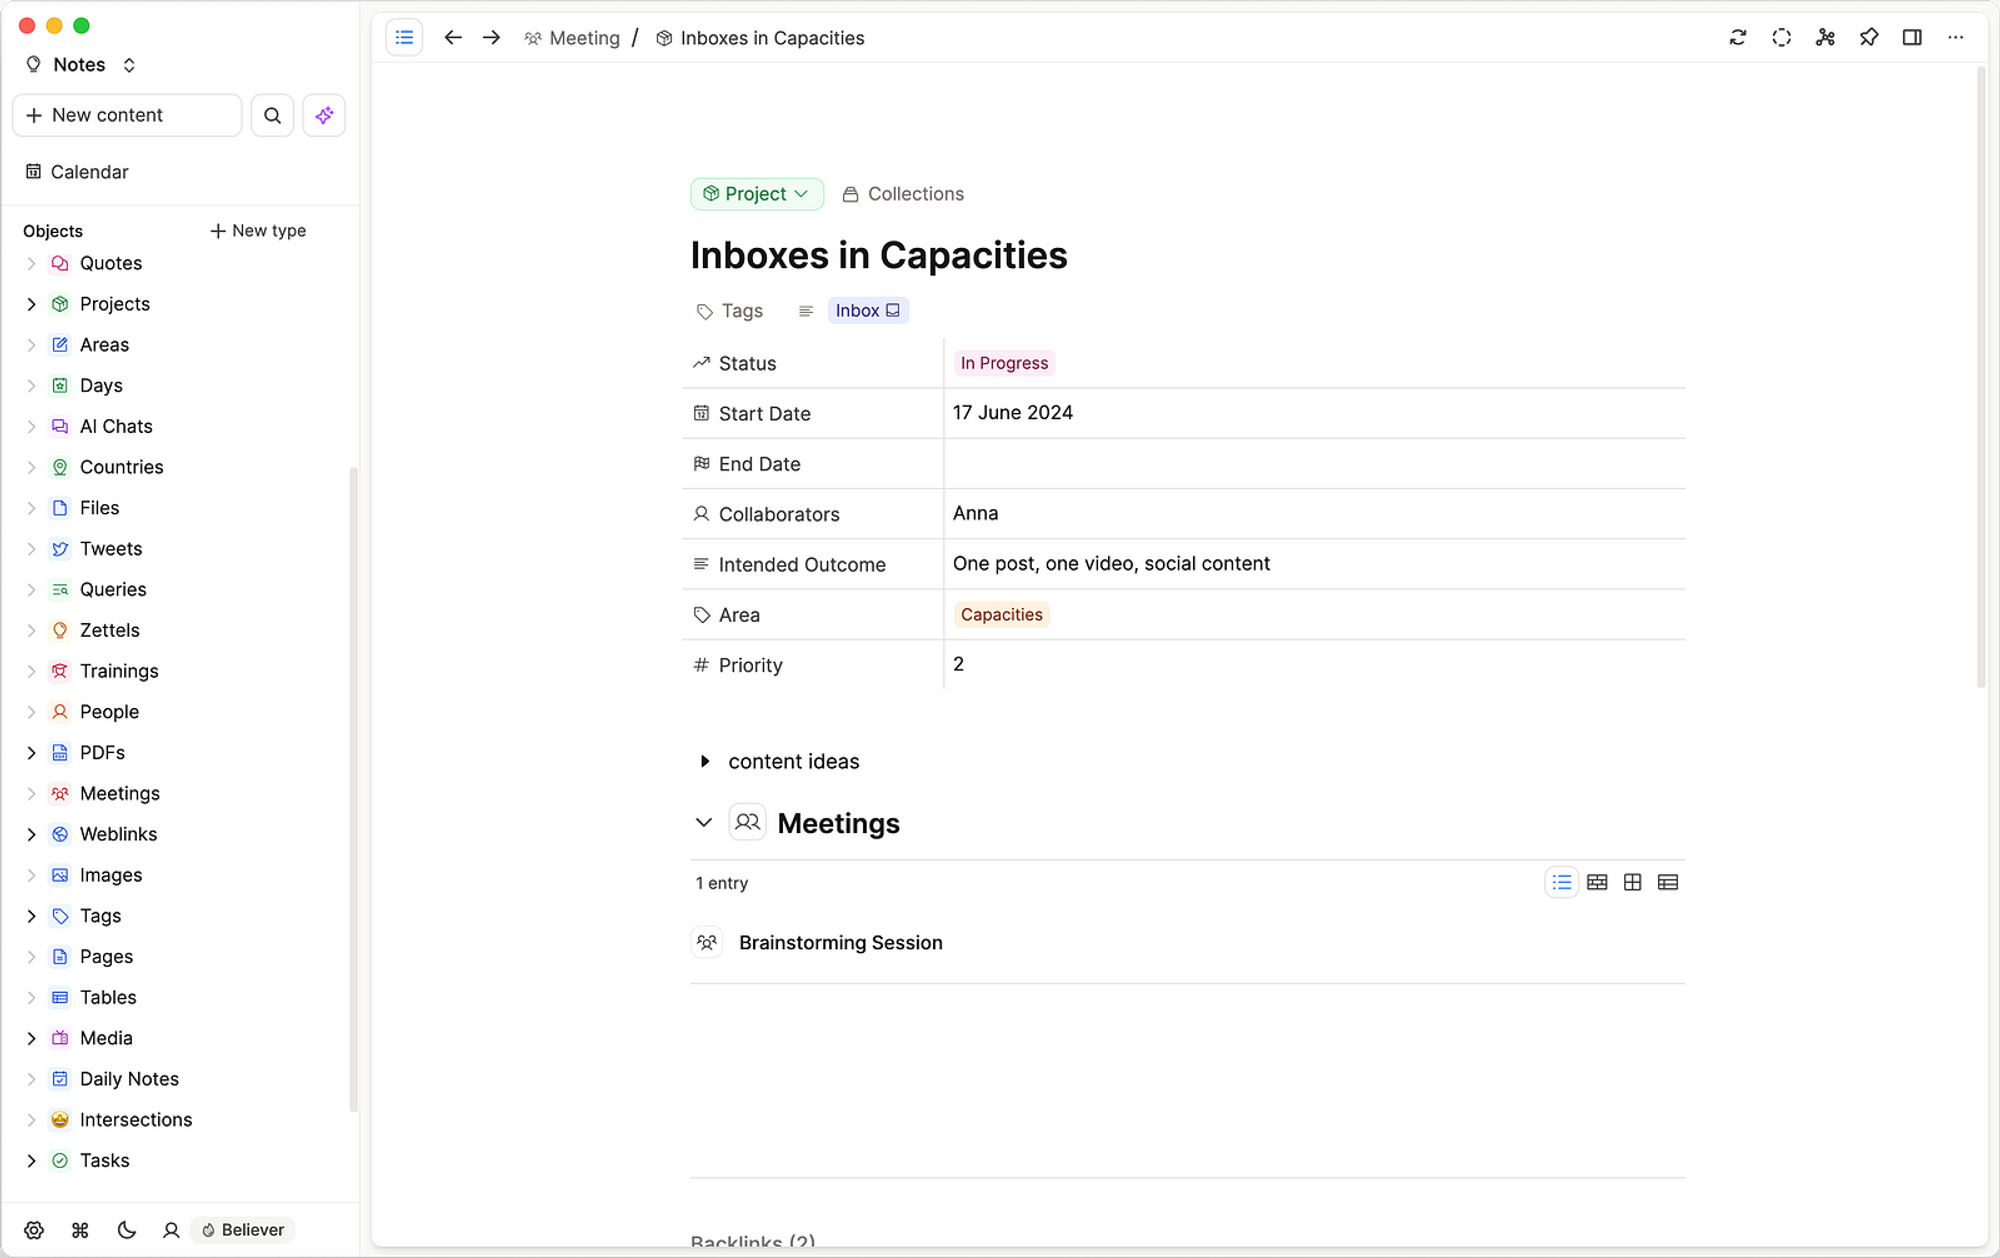The width and height of the screenshot is (2000, 1258).
Task: Expand the Tags tree arrow in sidebar
Action: coord(31,916)
